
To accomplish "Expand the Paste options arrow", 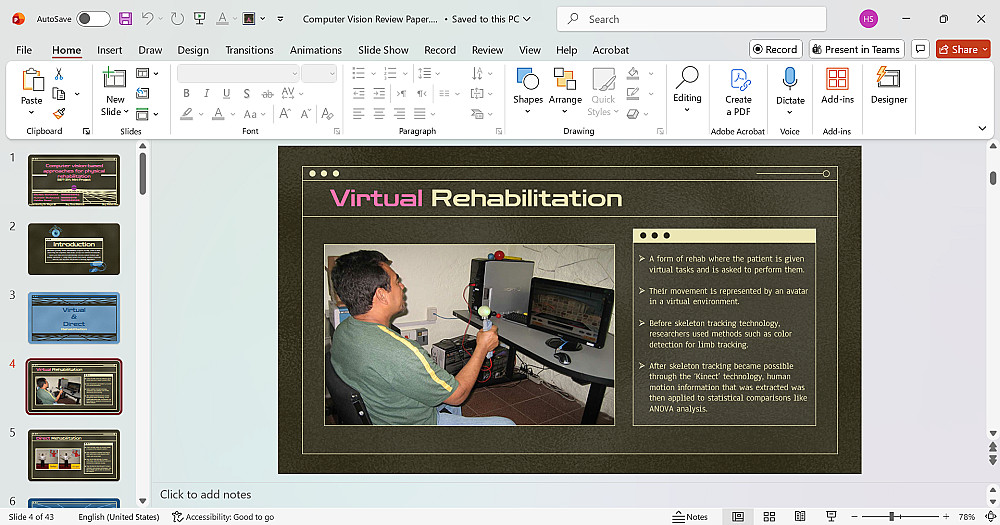I will click(31, 113).
